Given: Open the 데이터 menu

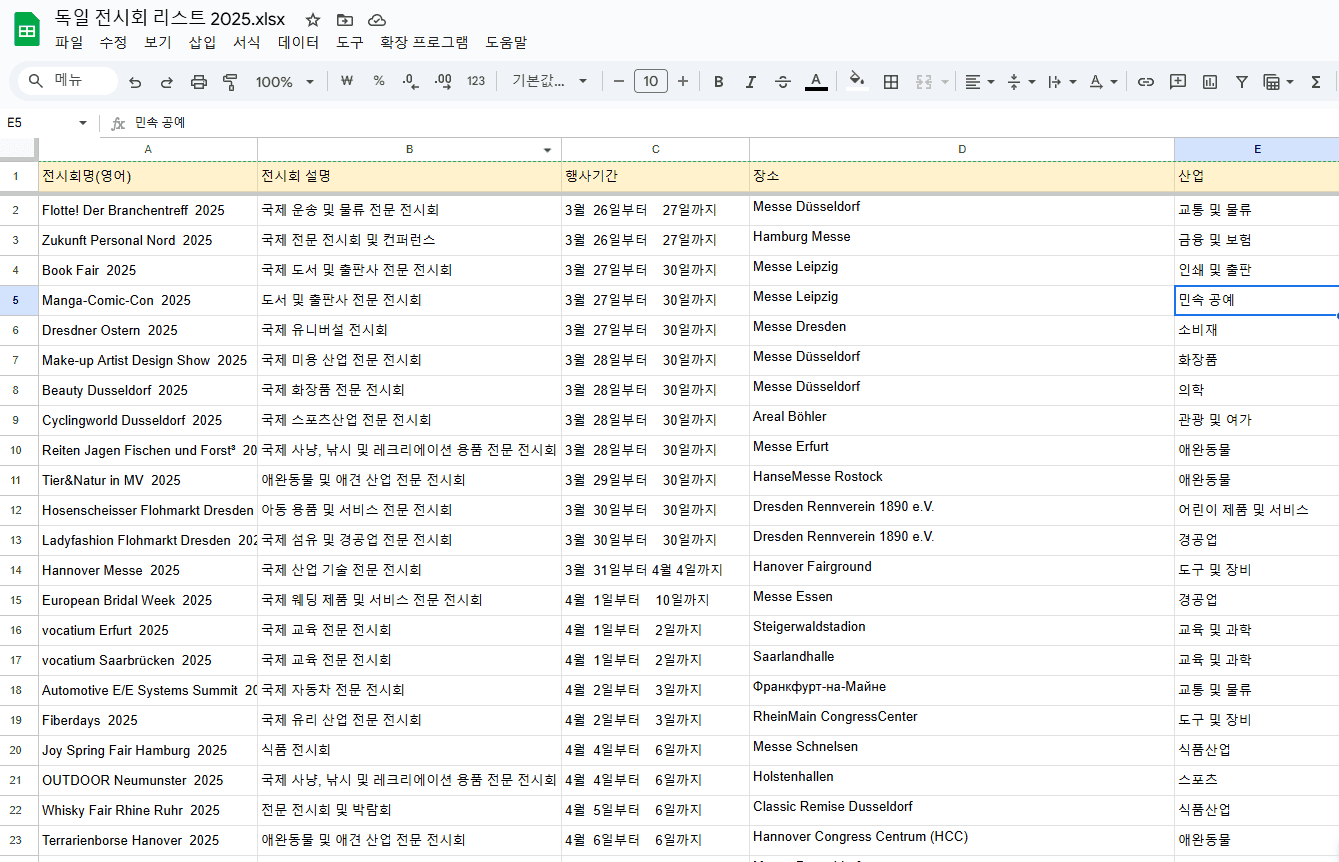Looking at the screenshot, I should pyautogui.click(x=298, y=42).
